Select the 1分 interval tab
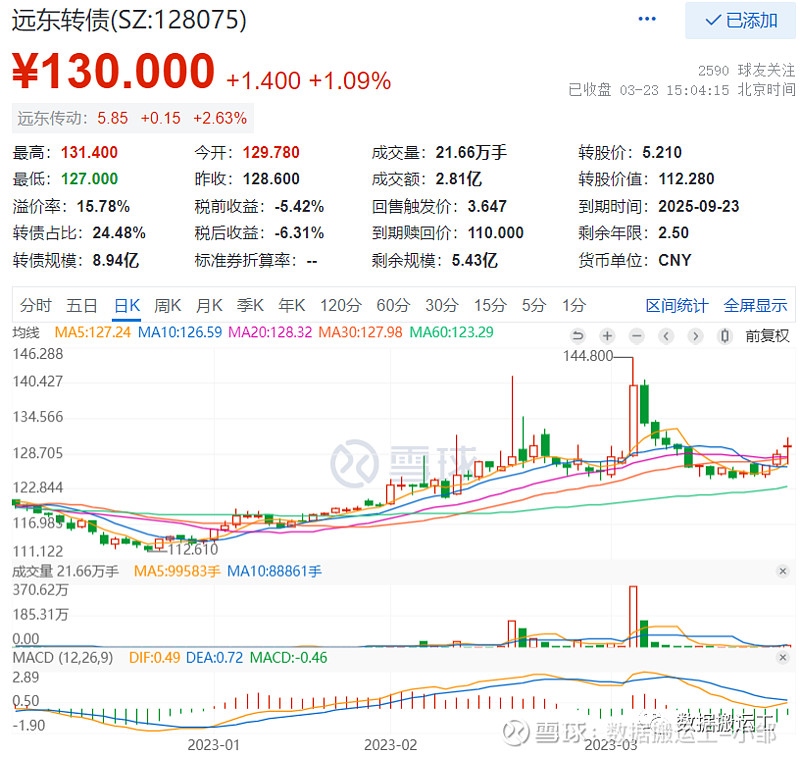 [574, 305]
